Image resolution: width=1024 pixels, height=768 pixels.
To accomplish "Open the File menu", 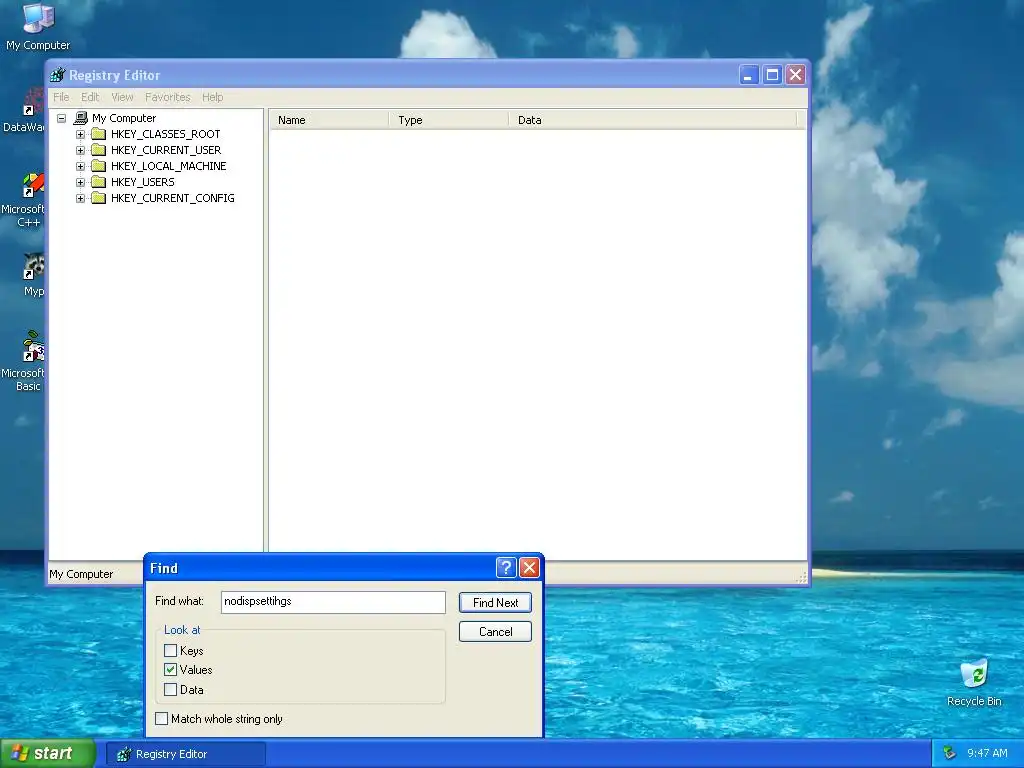I will click(61, 97).
